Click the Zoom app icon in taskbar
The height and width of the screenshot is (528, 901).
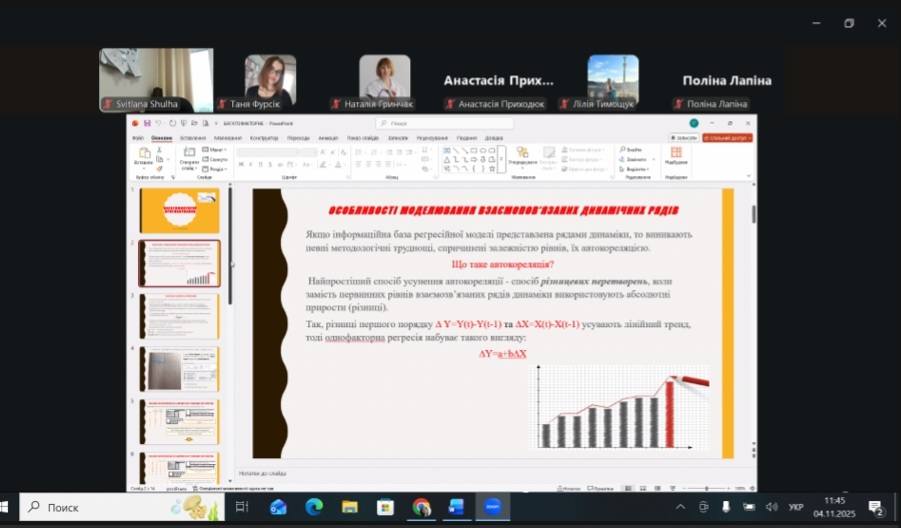point(492,507)
